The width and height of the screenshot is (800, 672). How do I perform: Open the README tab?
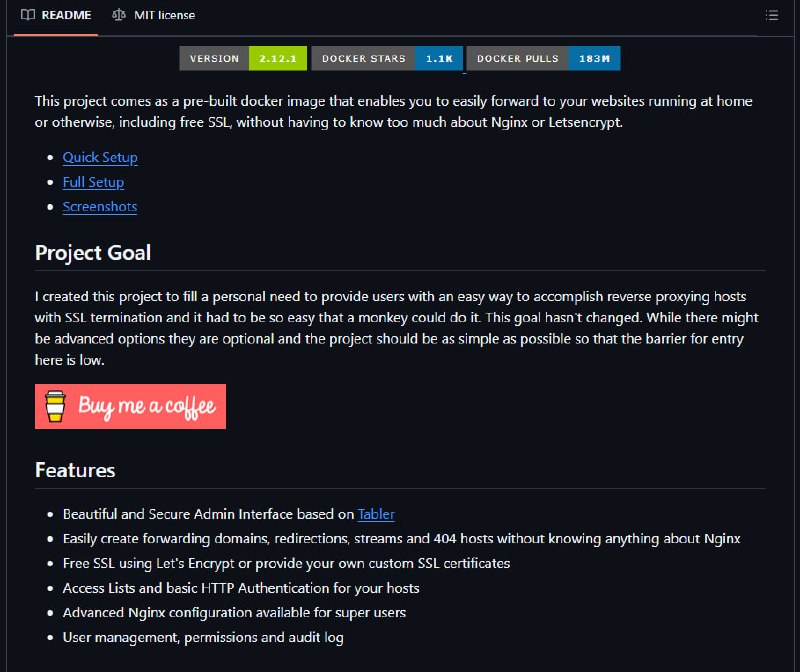pos(56,15)
